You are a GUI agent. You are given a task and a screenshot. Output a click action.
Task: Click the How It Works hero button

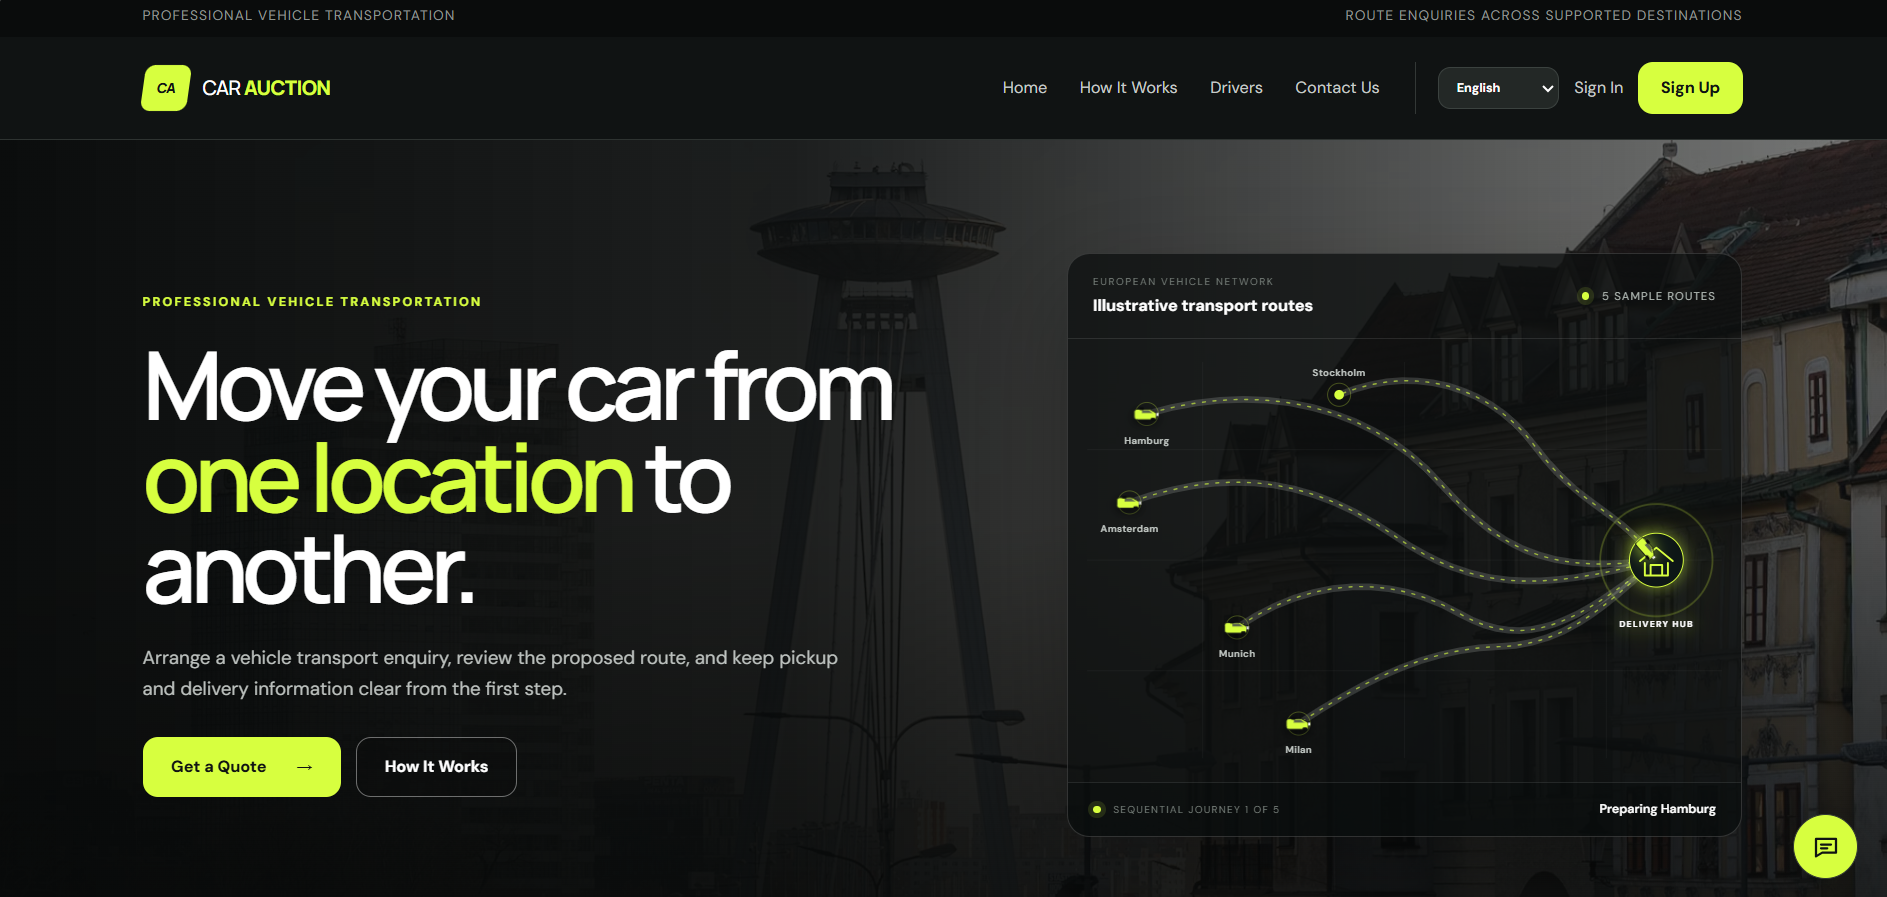pyautogui.click(x=436, y=767)
